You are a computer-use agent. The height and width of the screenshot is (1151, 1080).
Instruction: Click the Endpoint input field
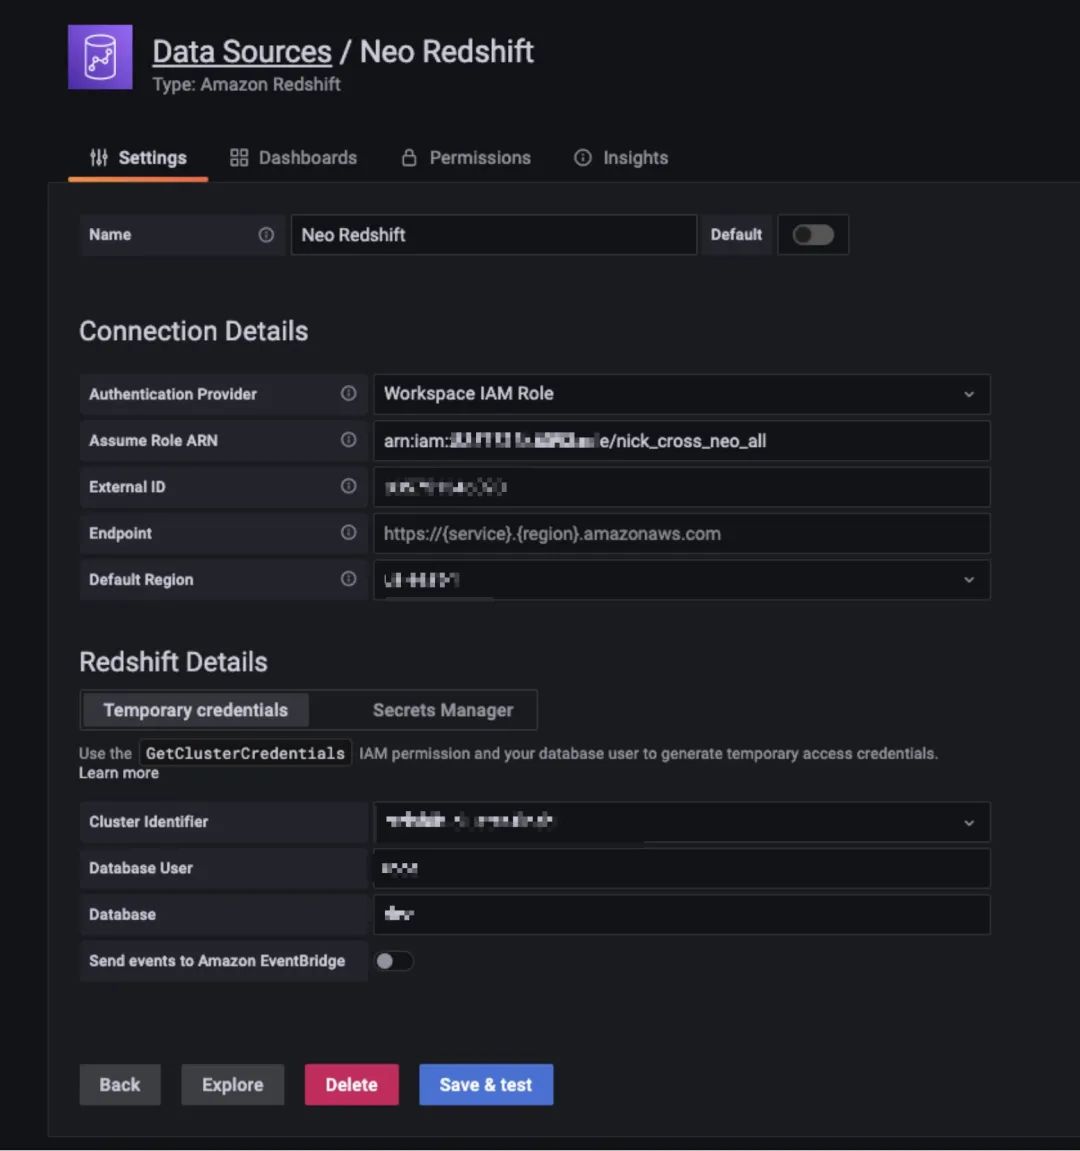pyautogui.click(x=681, y=534)
